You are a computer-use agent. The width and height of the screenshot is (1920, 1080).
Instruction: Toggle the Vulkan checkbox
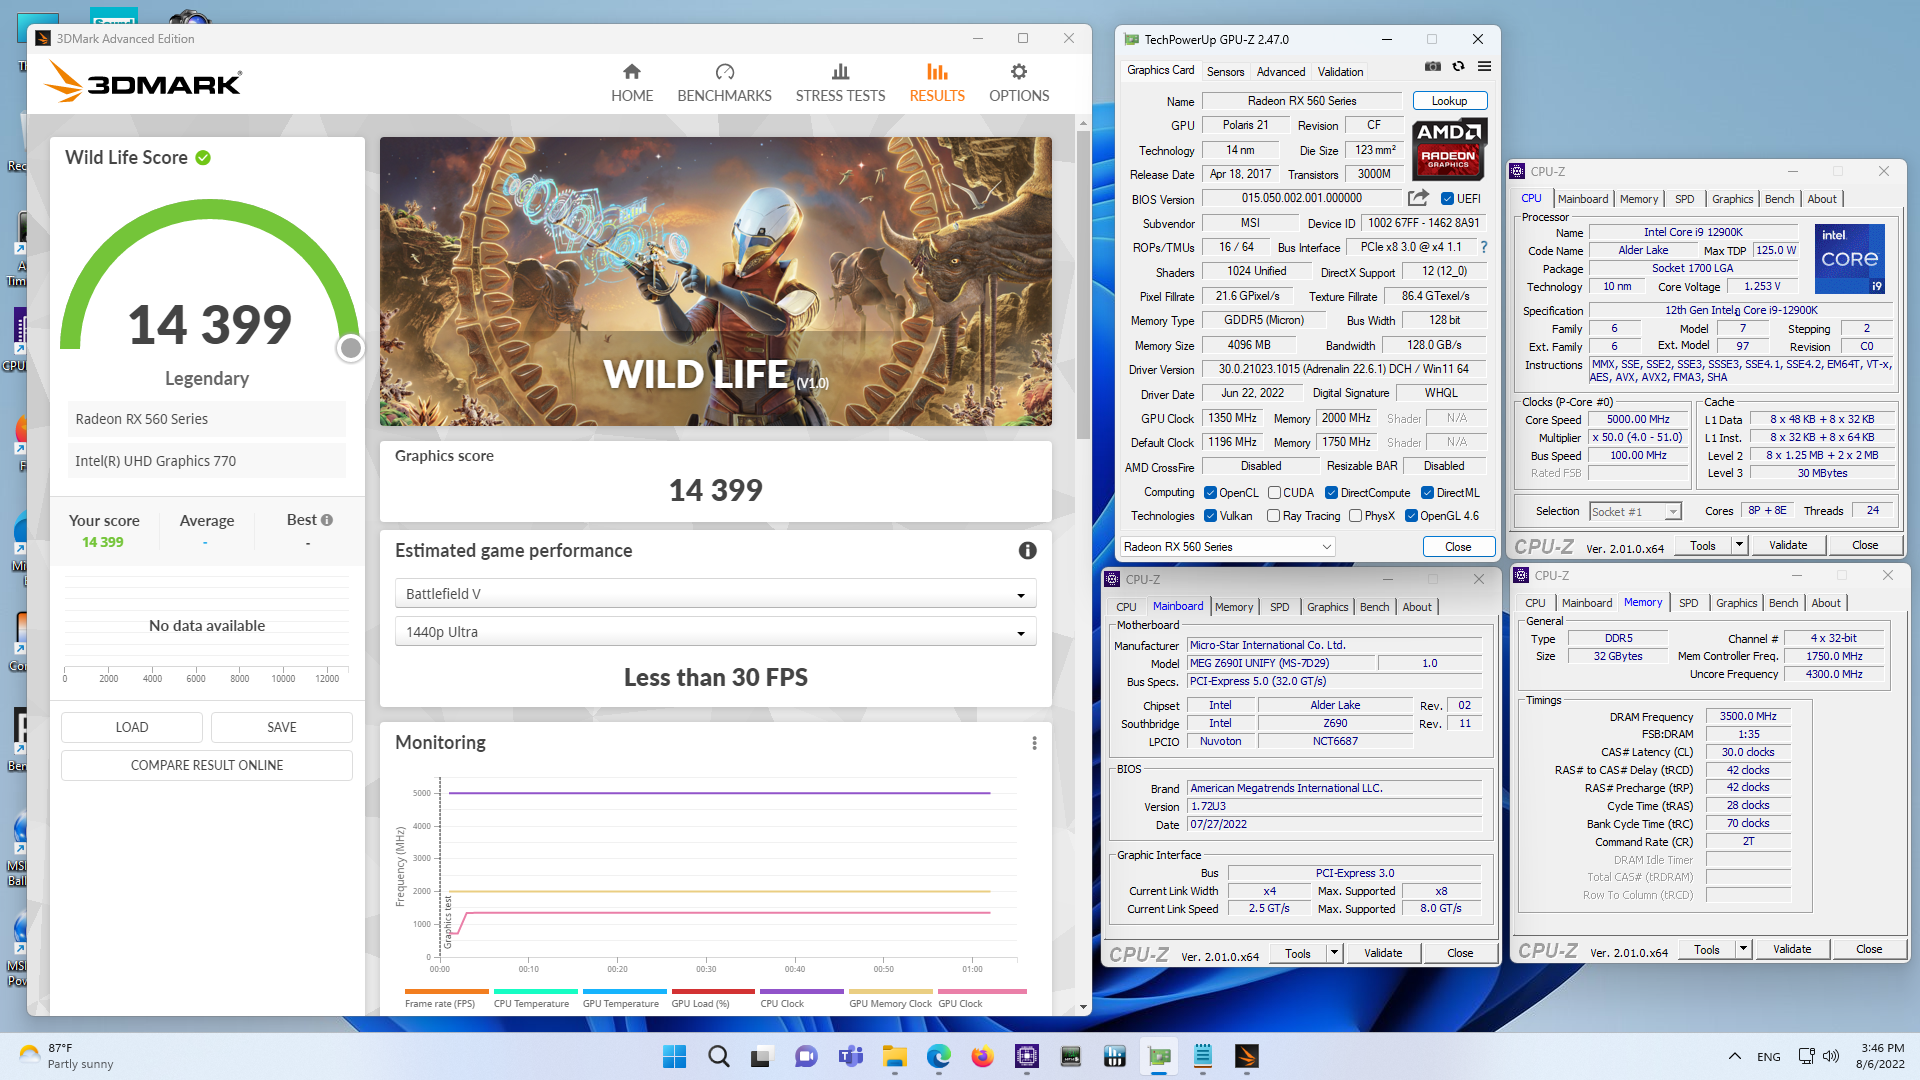pos(1210,516)
